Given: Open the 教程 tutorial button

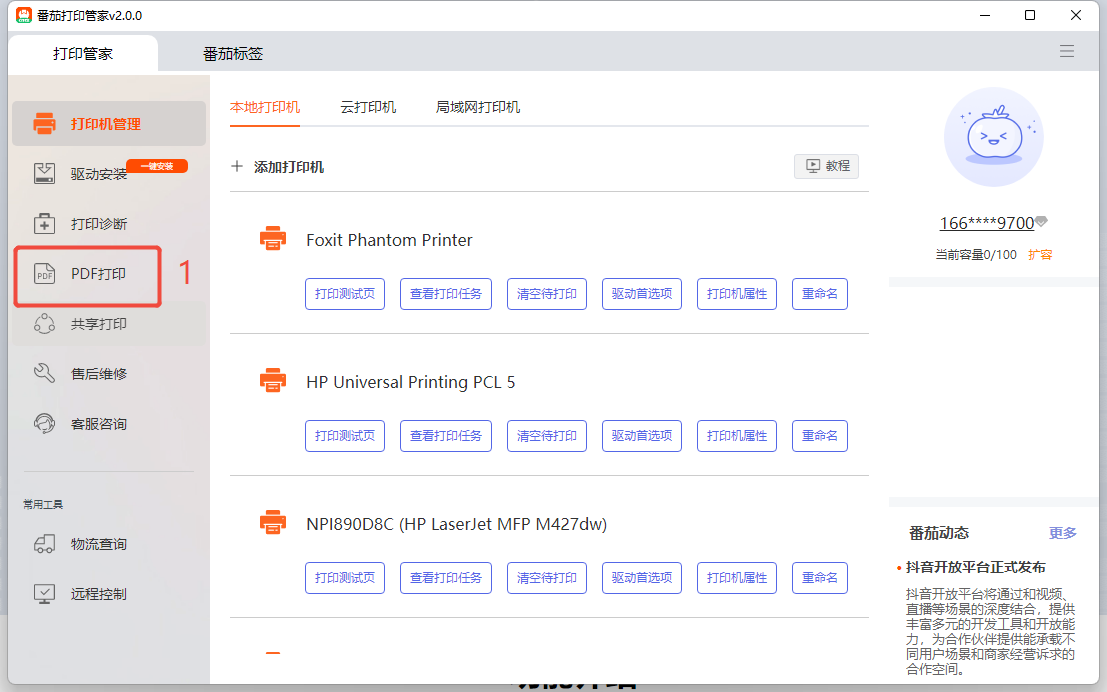Looking at the screenshot, I should tap(827, 166).
